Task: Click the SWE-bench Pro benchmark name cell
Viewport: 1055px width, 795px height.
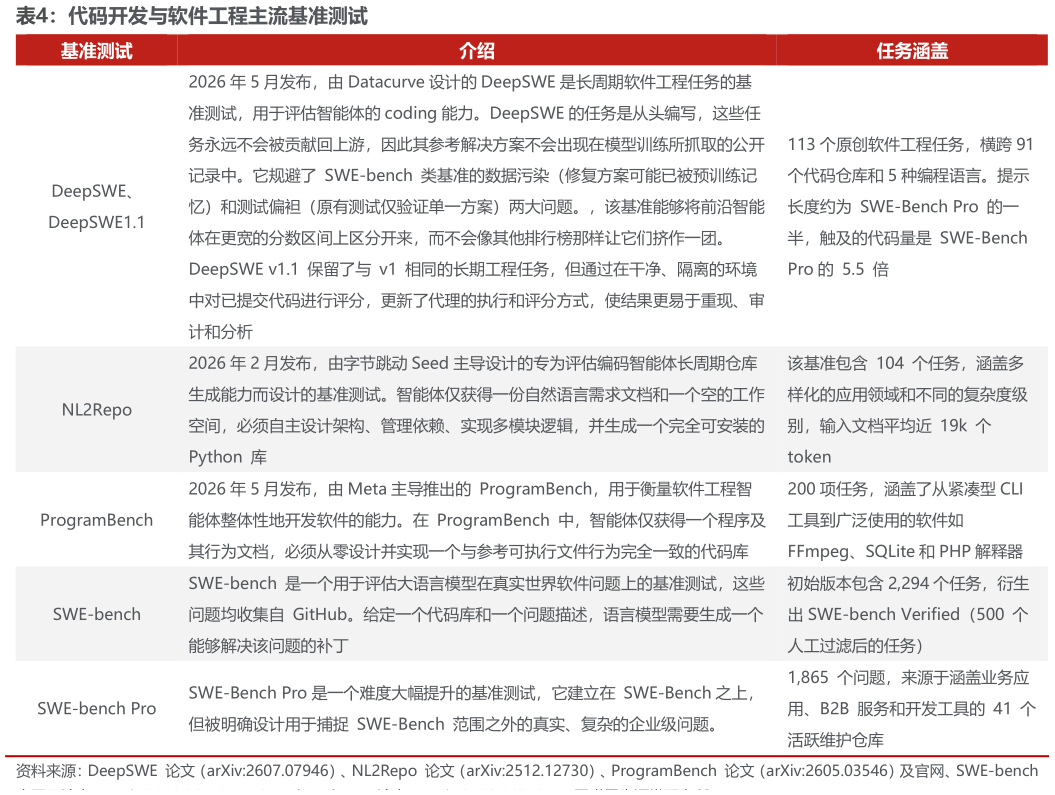Action: click(96, 708)
